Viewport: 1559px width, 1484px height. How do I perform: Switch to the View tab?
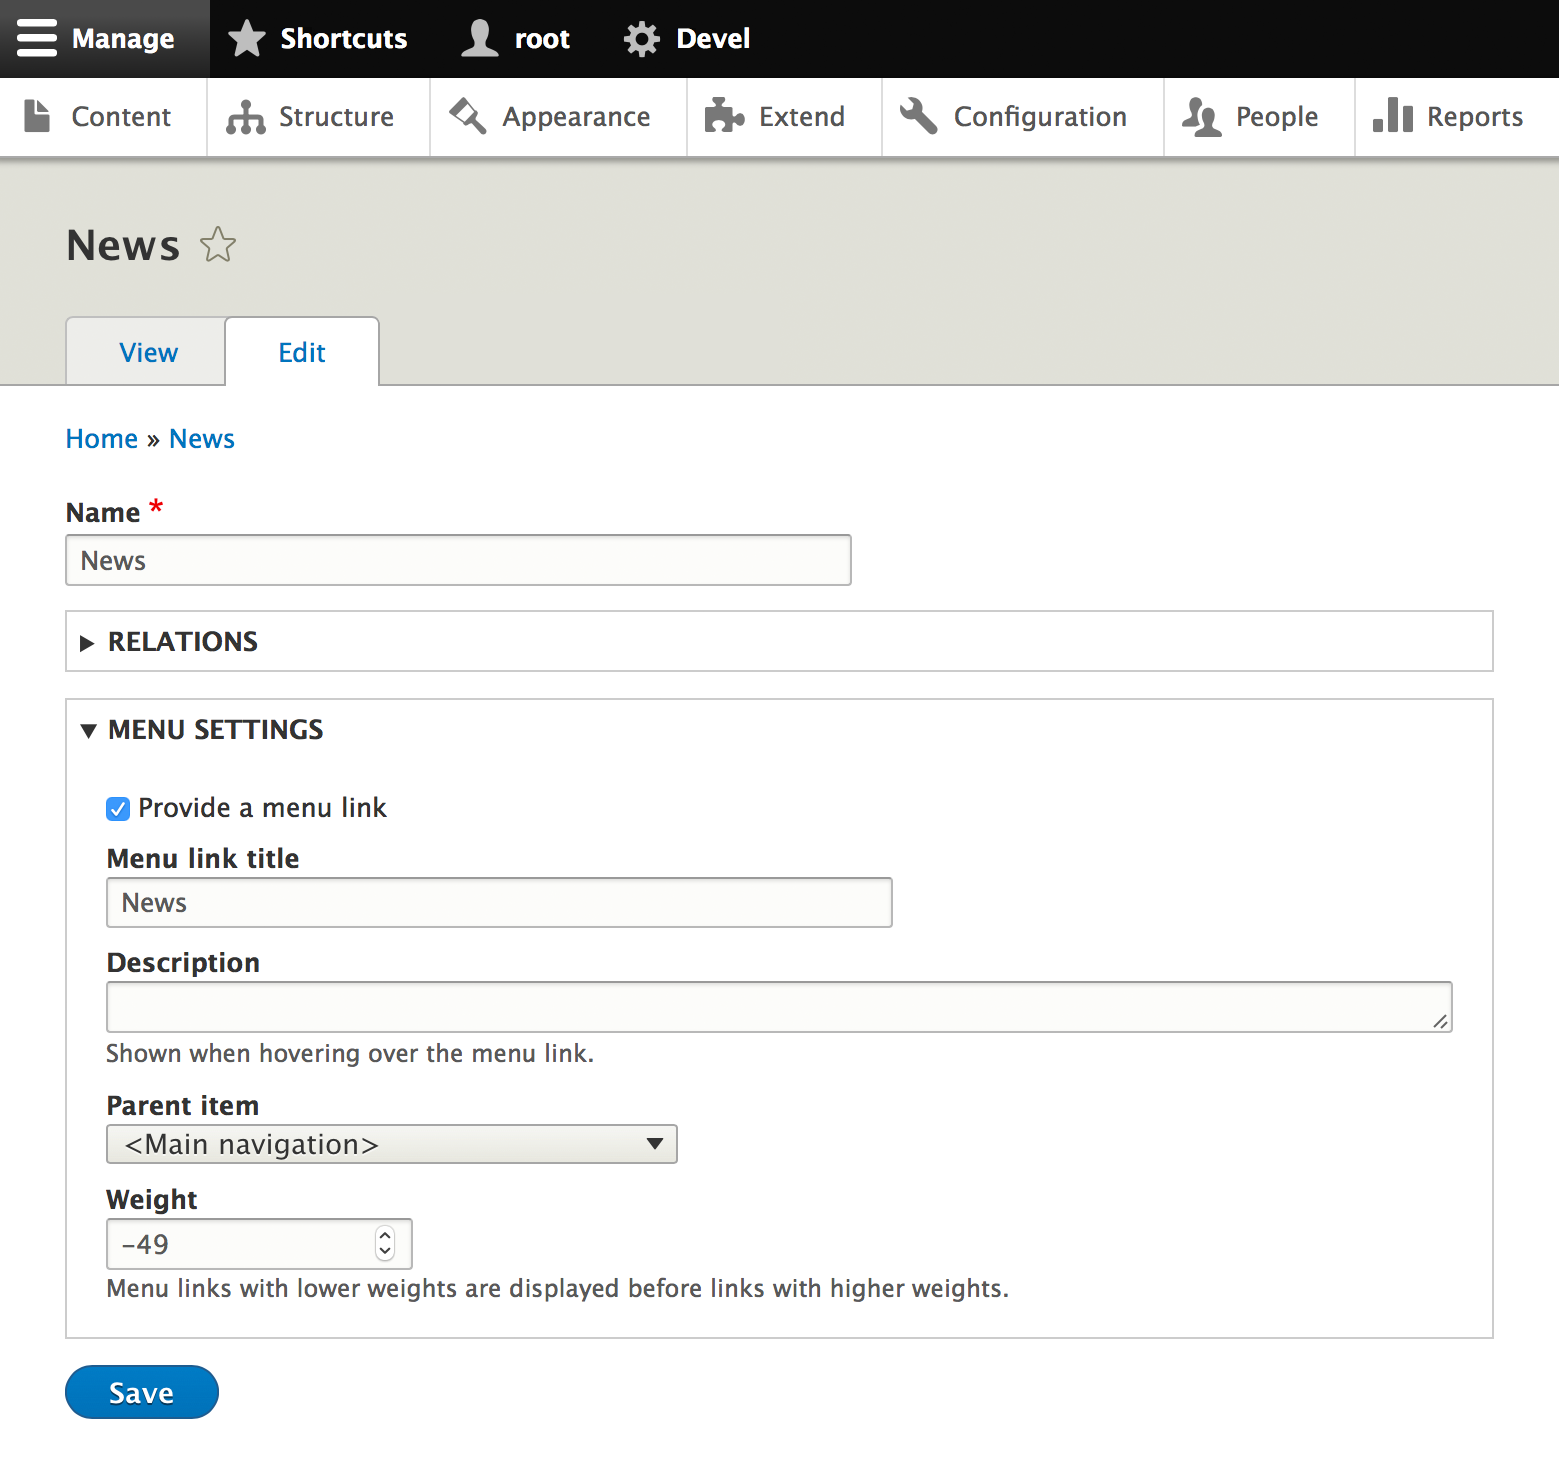click(x=146, y=352)
